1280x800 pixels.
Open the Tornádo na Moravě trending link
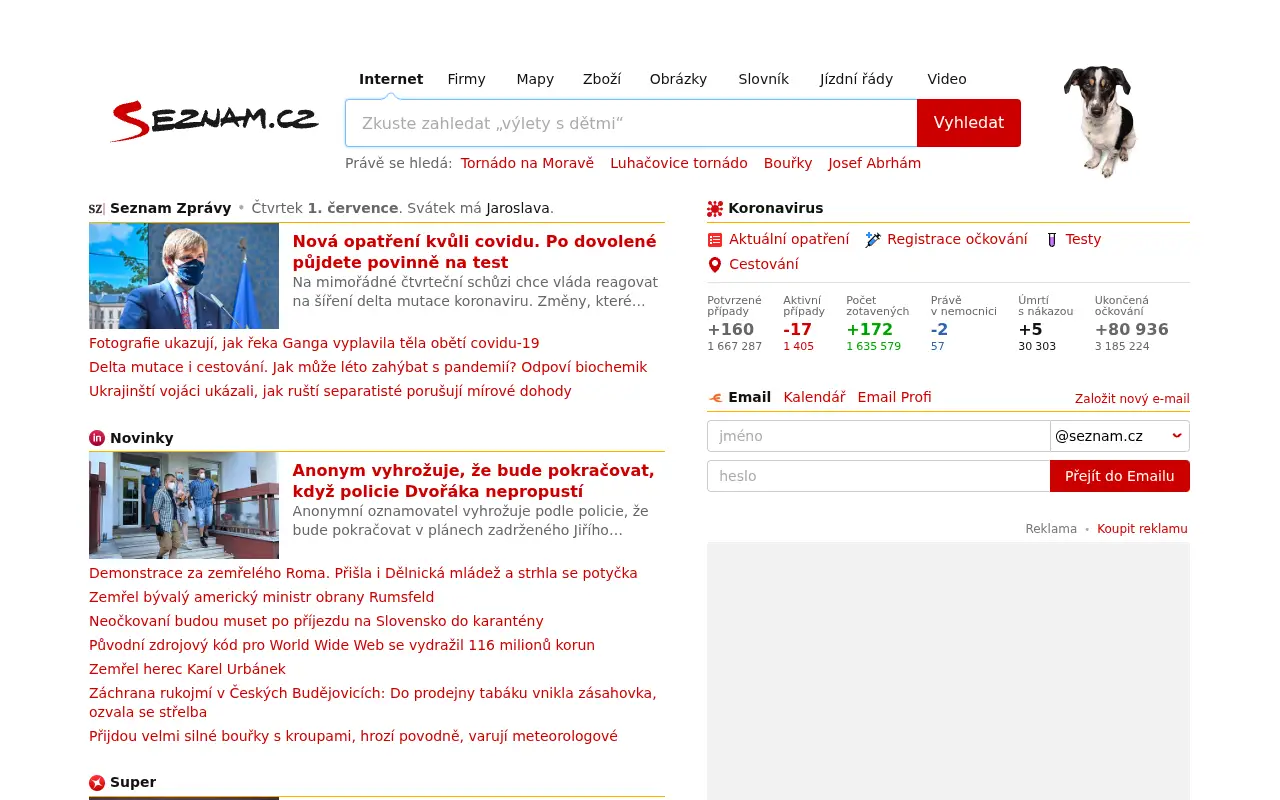527,163
